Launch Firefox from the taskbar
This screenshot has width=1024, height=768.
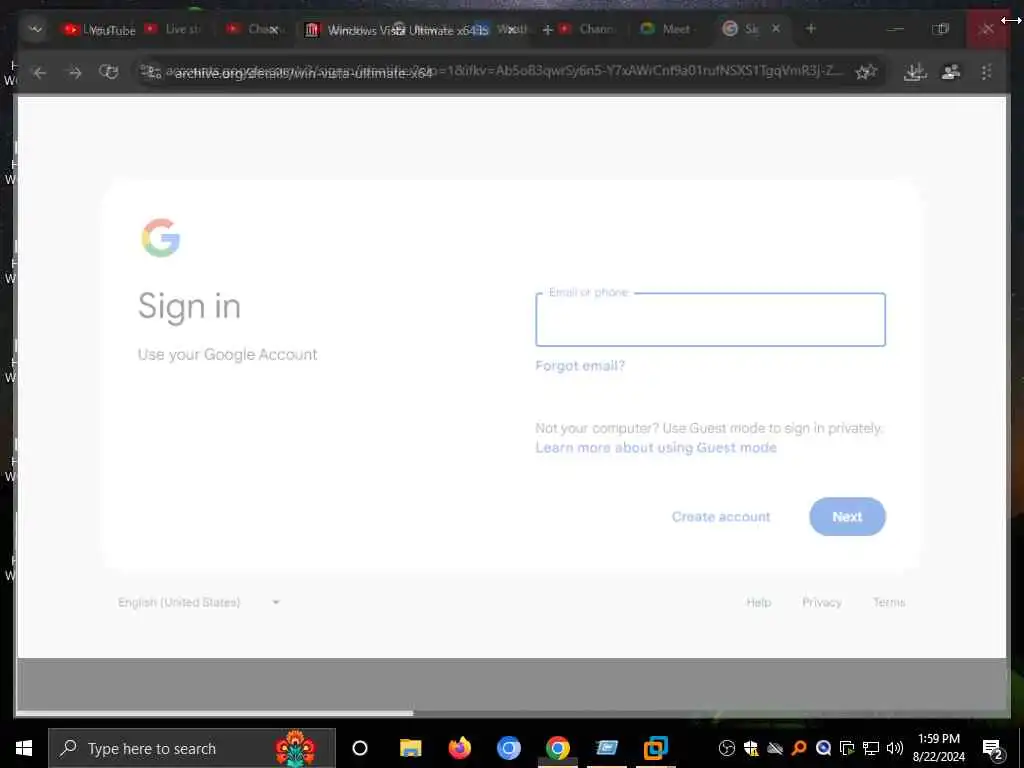pyautogui.click(x=460, y=748)
